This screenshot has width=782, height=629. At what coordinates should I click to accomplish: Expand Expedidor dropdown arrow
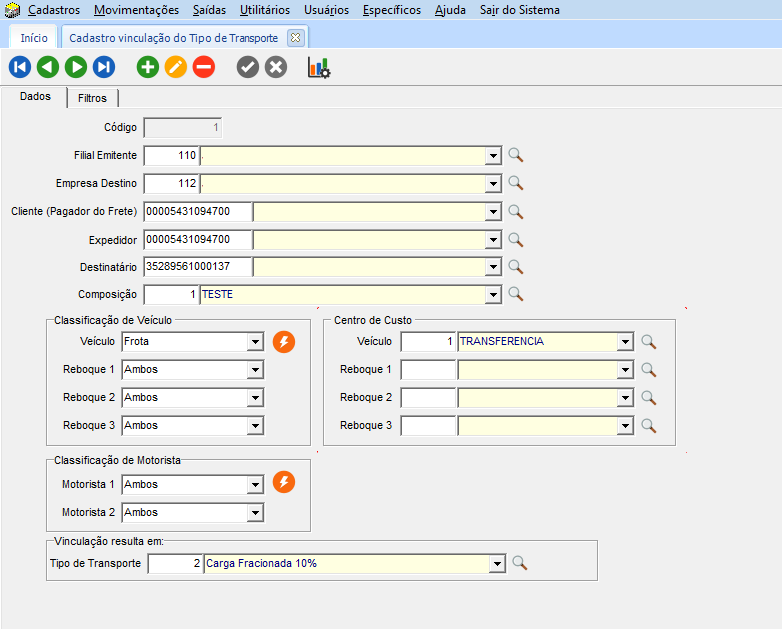click(493, 240)
